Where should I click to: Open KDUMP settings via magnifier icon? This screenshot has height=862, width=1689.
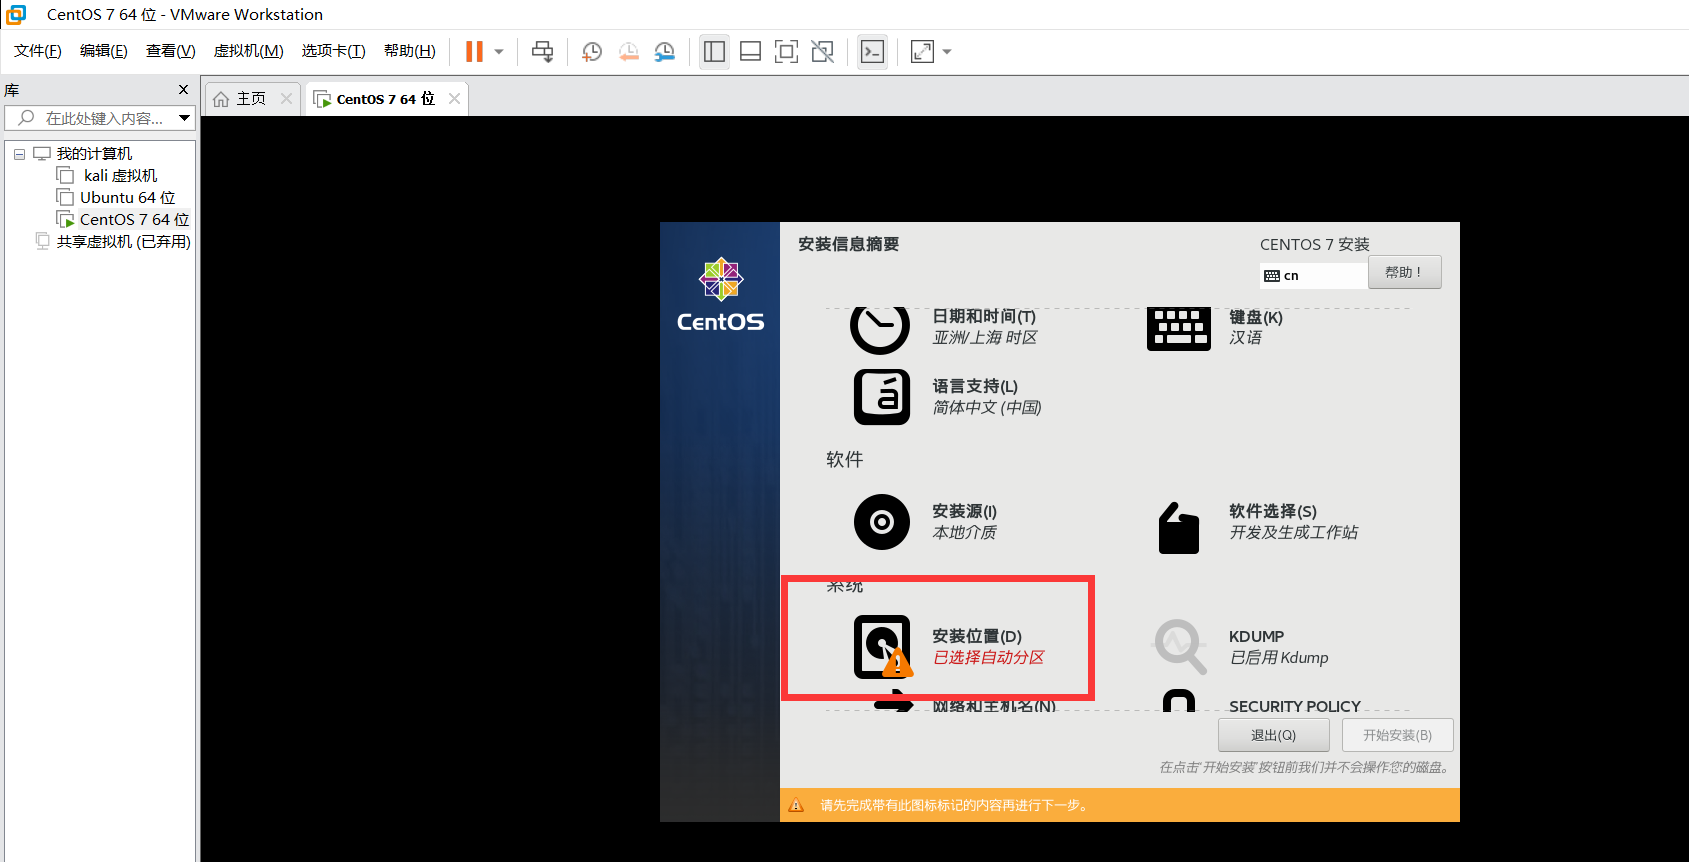[1180, 646]
